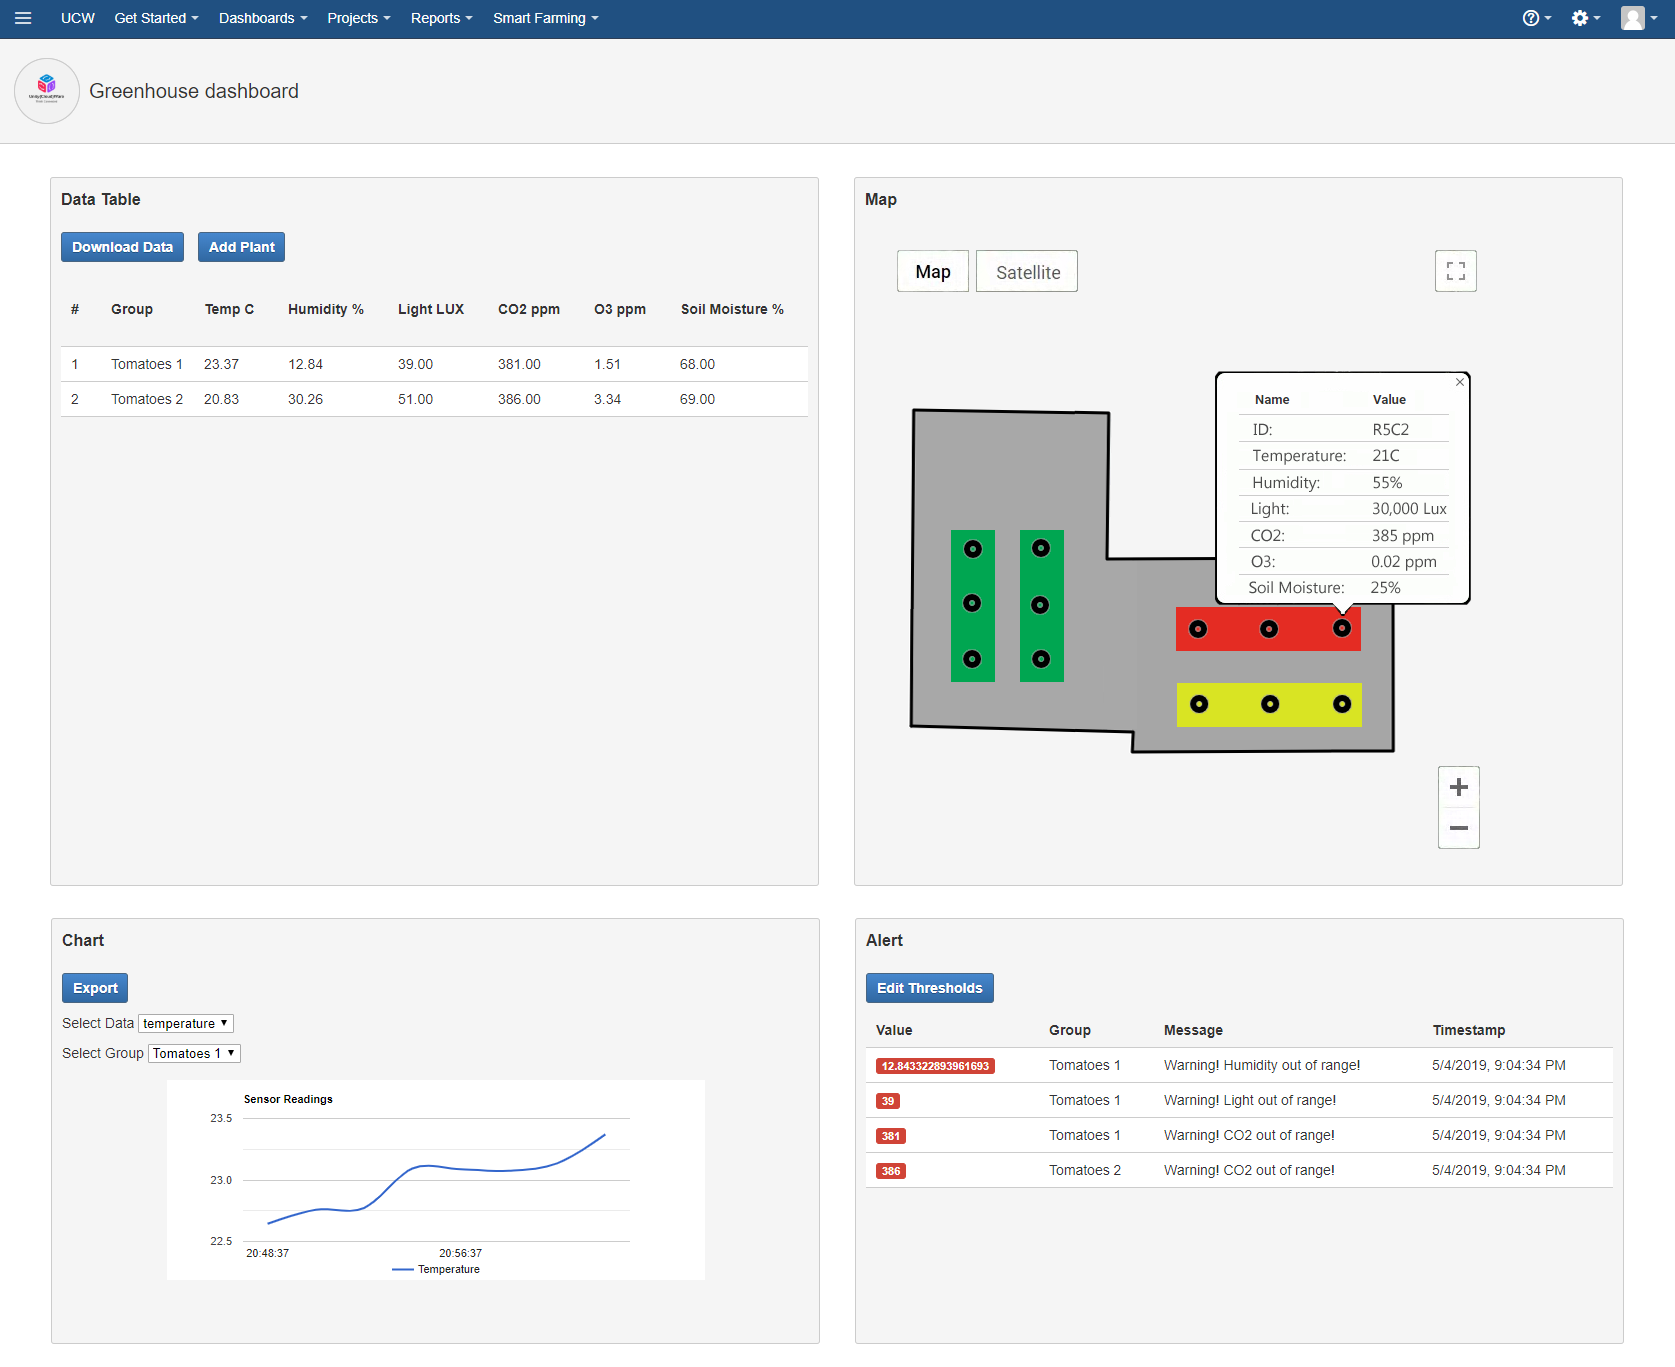Click the Edit Thresholds button
The width and height of the screenshot is (1675, 1367).
click(929, 988)
